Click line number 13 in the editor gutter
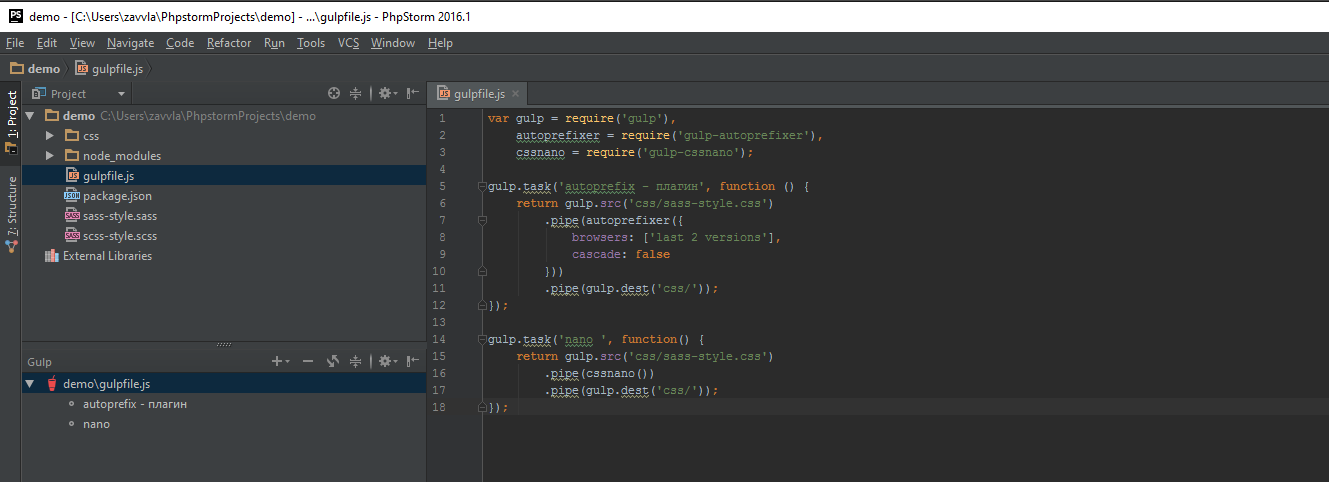 click(x=440, y=322)
